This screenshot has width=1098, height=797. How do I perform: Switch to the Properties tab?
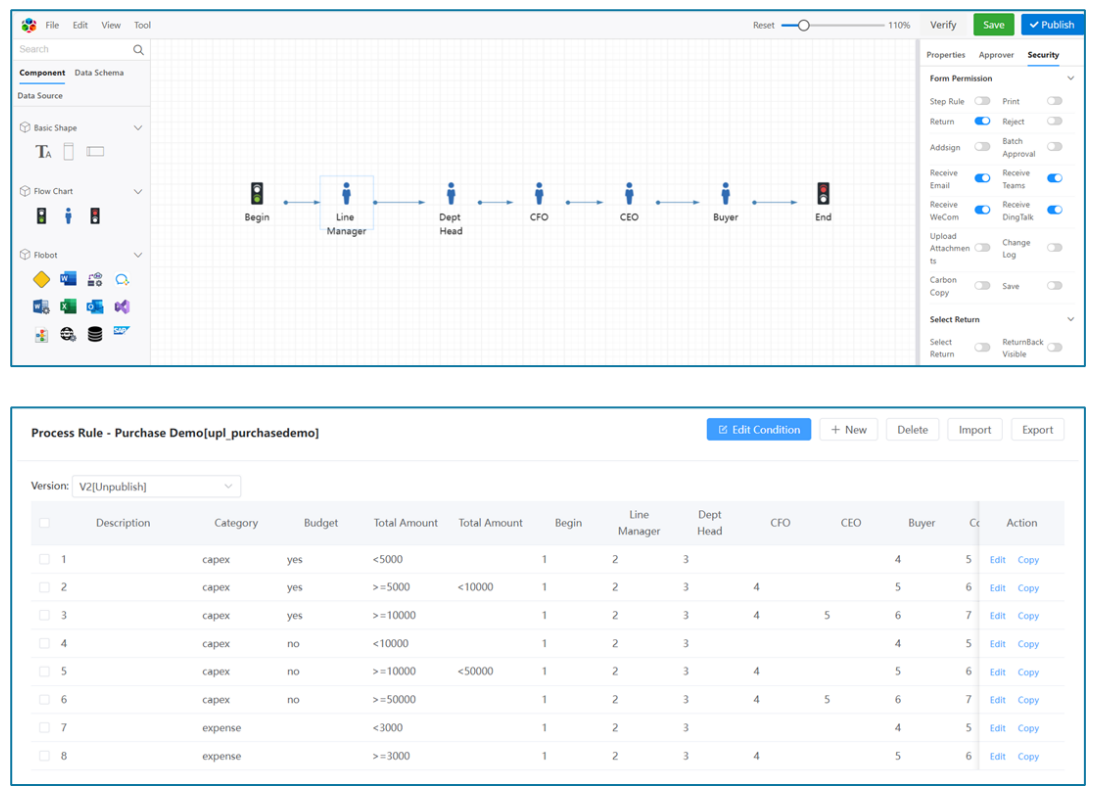tap(945, 55)
